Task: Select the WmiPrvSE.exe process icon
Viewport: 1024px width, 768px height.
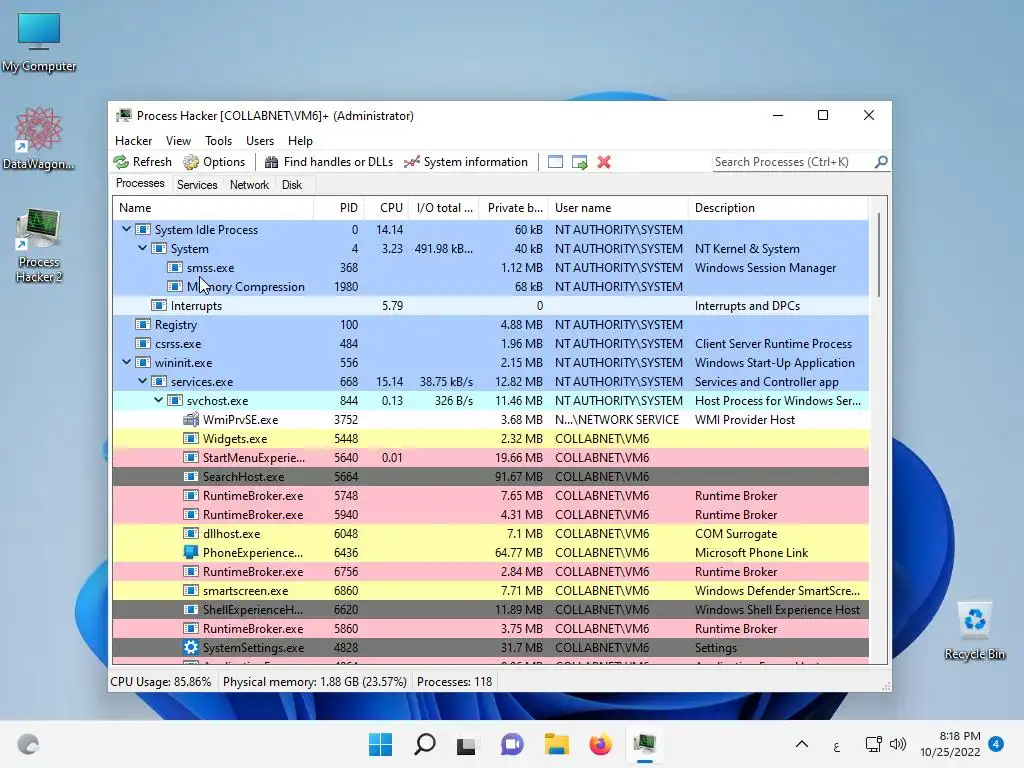Action: coord(191,419)
